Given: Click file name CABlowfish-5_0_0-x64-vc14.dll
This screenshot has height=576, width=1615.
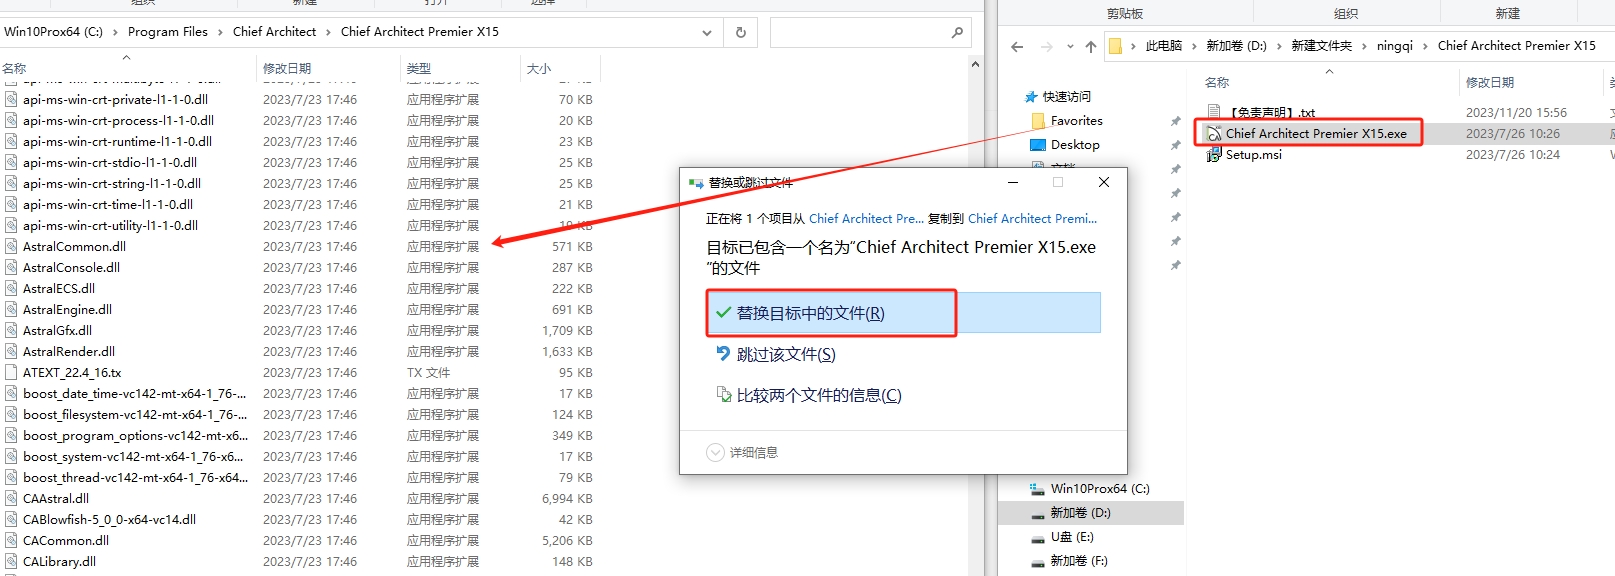Looking at the screenshot, I should [x=110, y=520].
